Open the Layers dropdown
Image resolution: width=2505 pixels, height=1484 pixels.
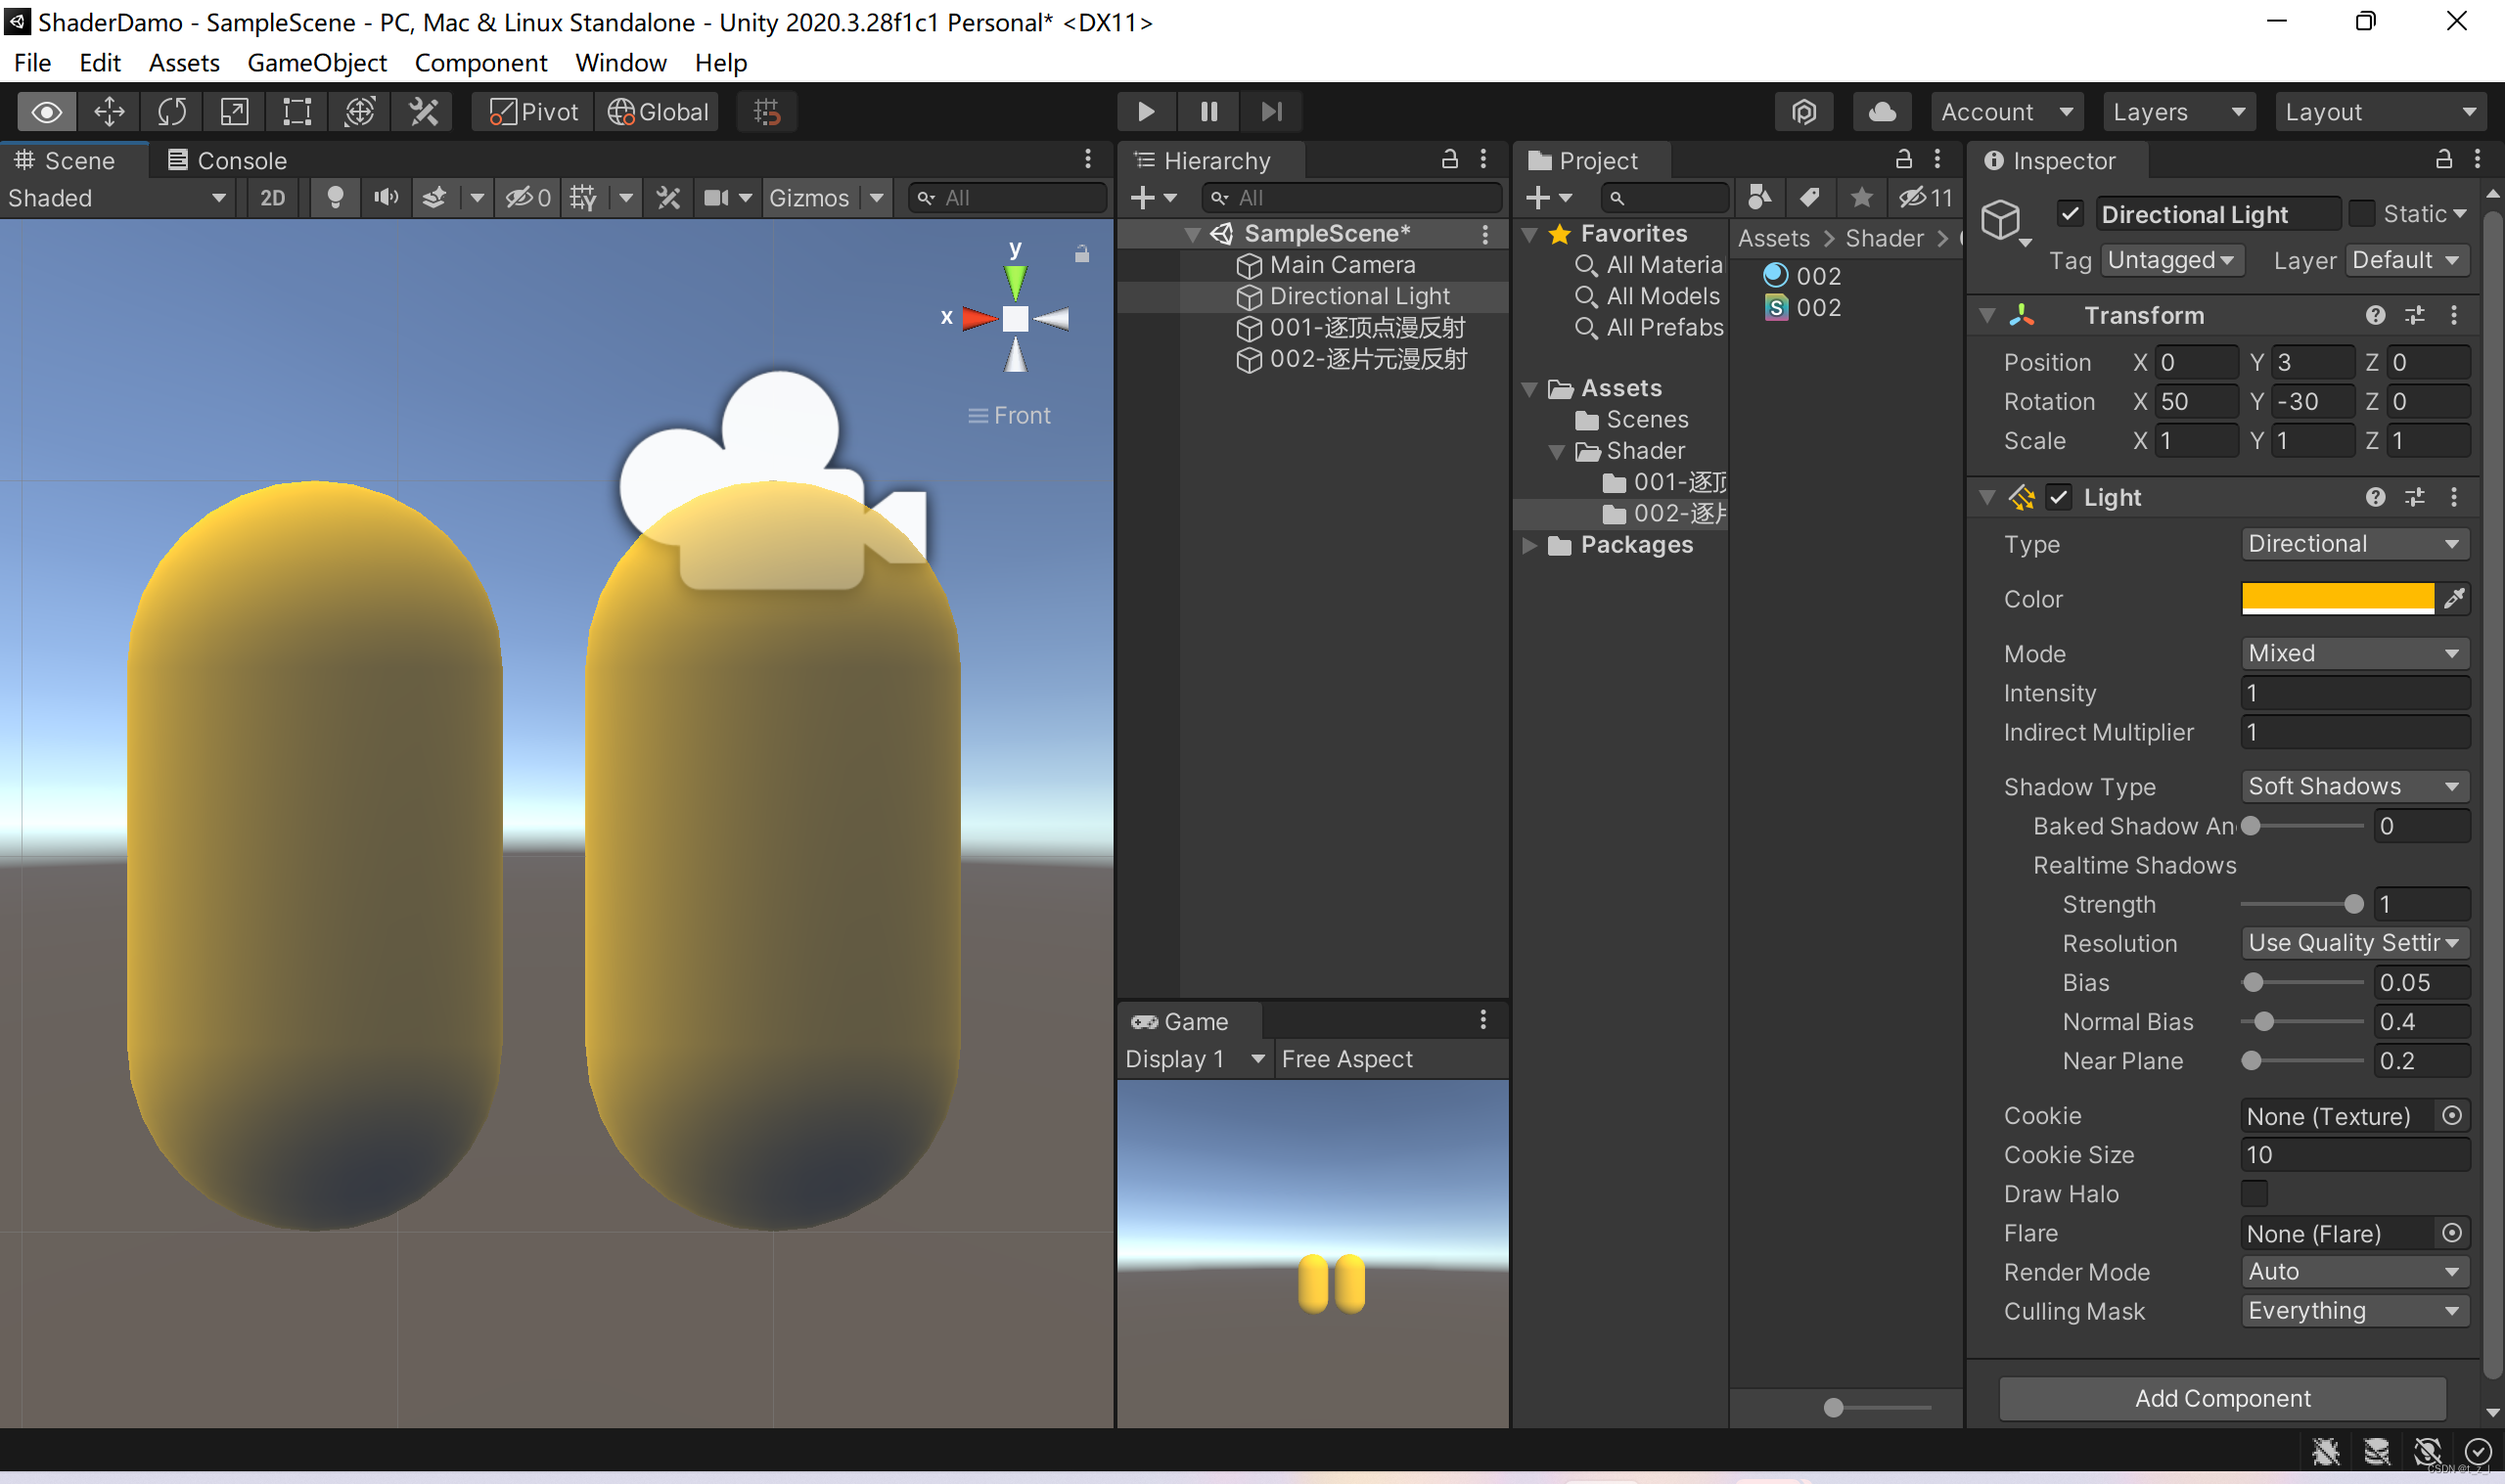(2178, 112)
